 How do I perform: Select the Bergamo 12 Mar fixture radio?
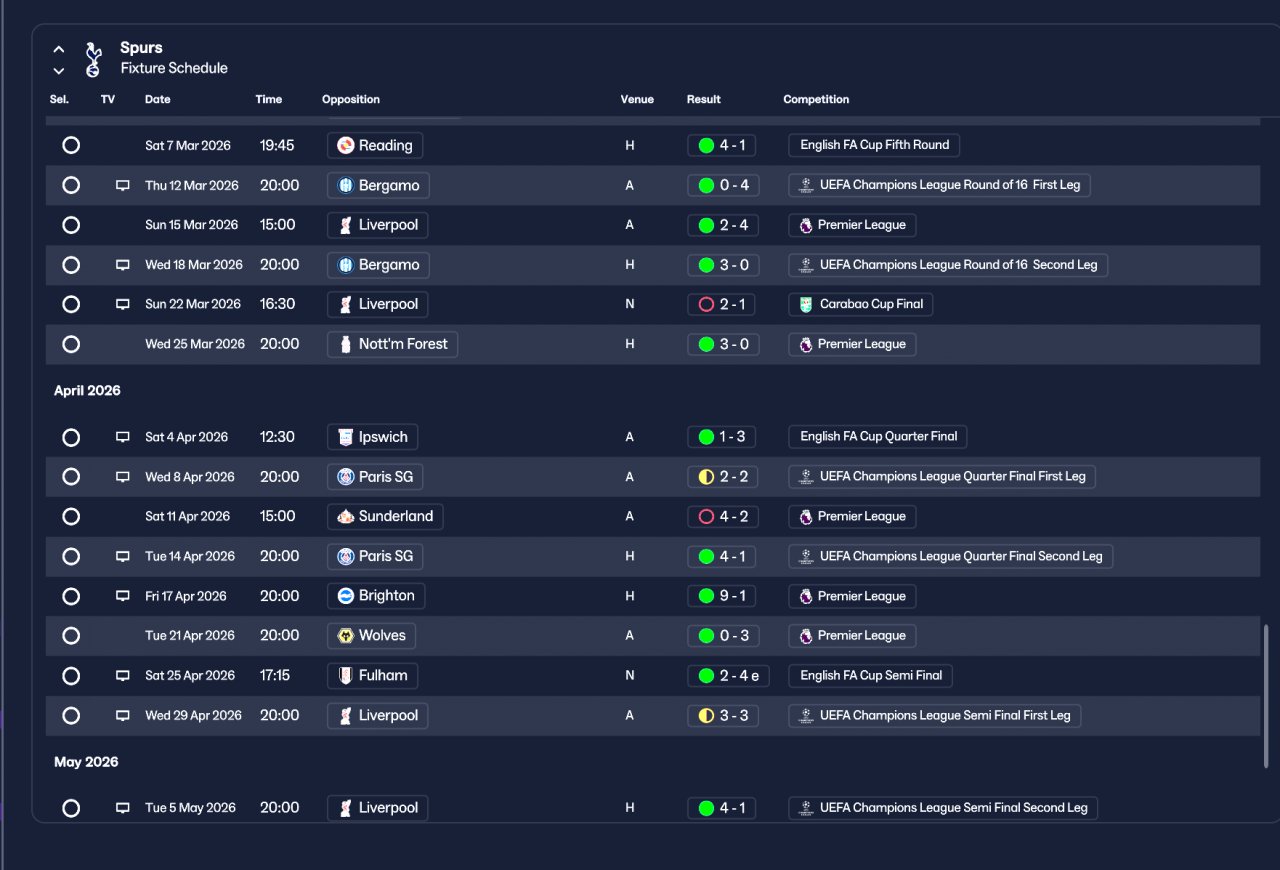pos(71,185)
